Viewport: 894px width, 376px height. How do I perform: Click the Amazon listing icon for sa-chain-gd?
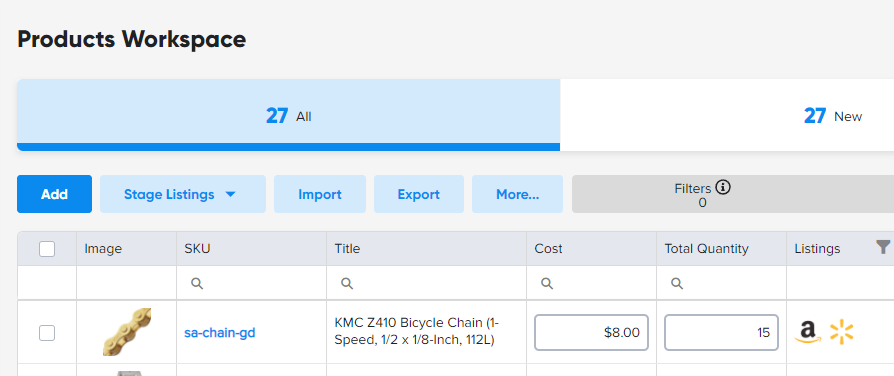coord(808,332)
